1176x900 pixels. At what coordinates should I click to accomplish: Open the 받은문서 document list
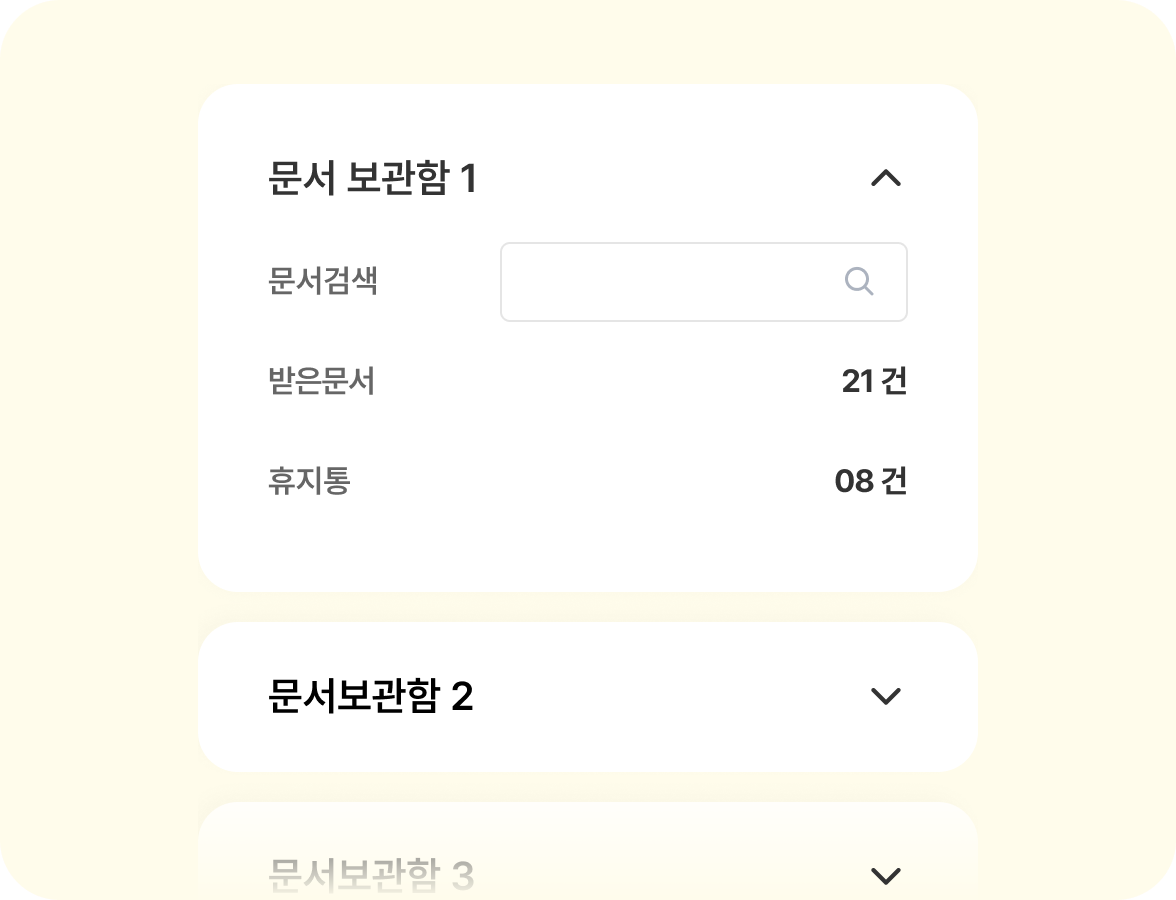click(x=322, y=382)
